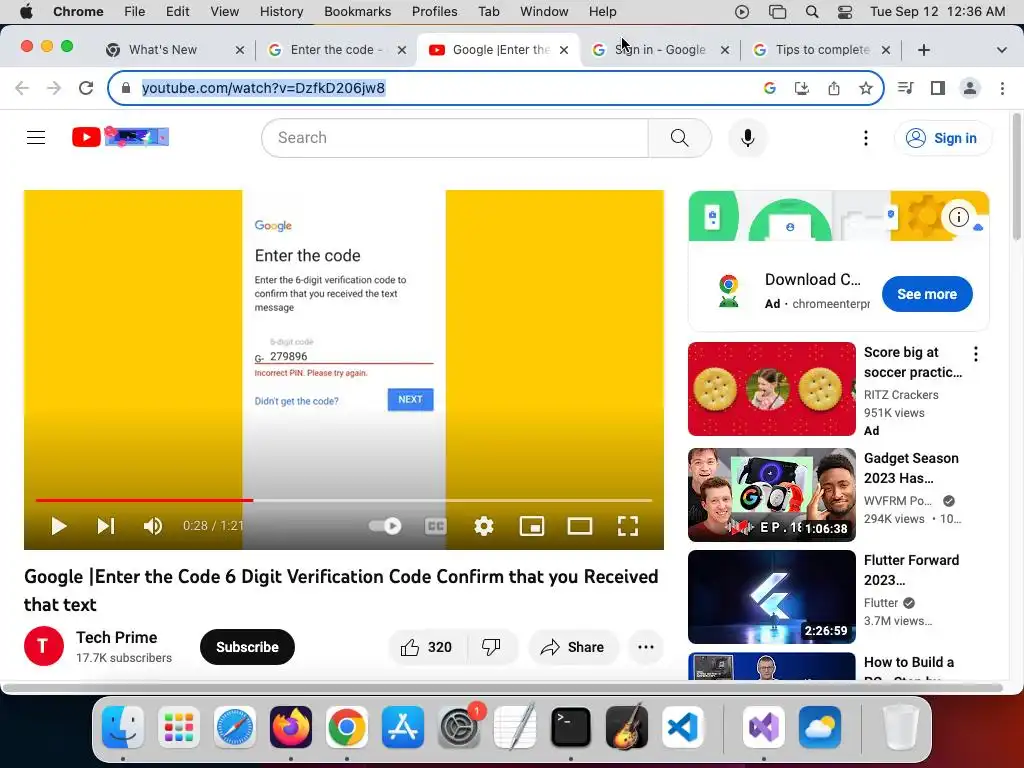Install app icon in address bar
Image resolution: width=1024 pixels, height=768 pixels.
tap(802, 88)
